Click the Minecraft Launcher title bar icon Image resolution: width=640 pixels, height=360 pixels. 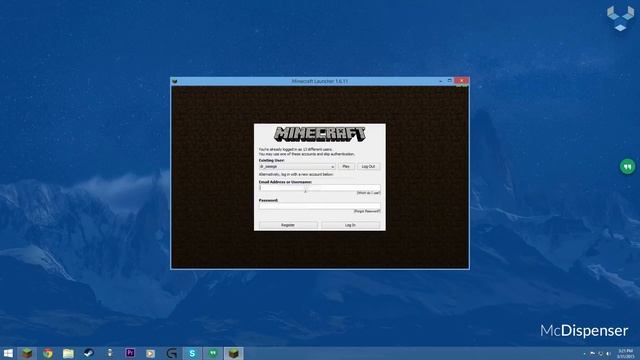pos(175,81)
